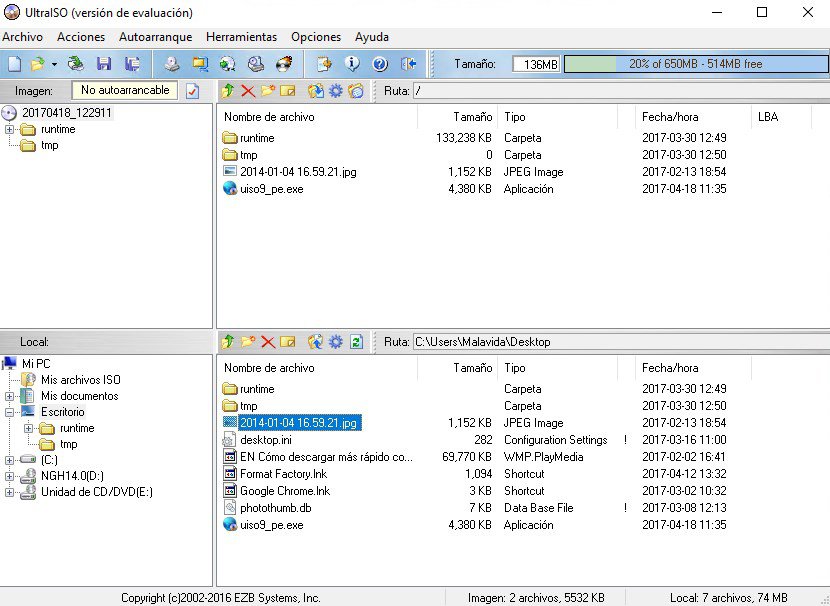Sort image files by Tamaño column header

(x=457, y=117)
